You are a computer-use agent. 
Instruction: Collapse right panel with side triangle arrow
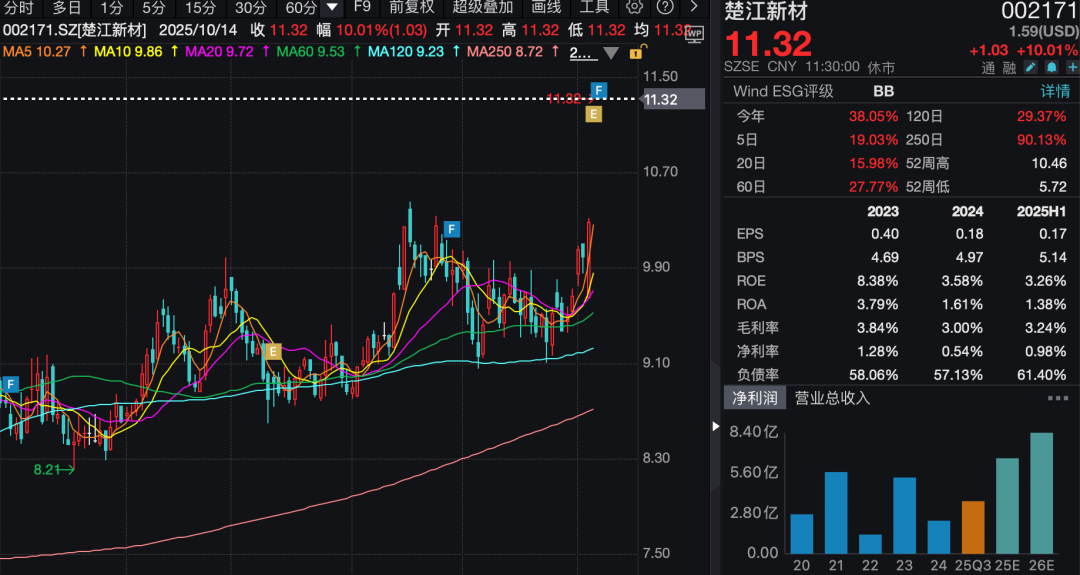click(x=715, y=427)
